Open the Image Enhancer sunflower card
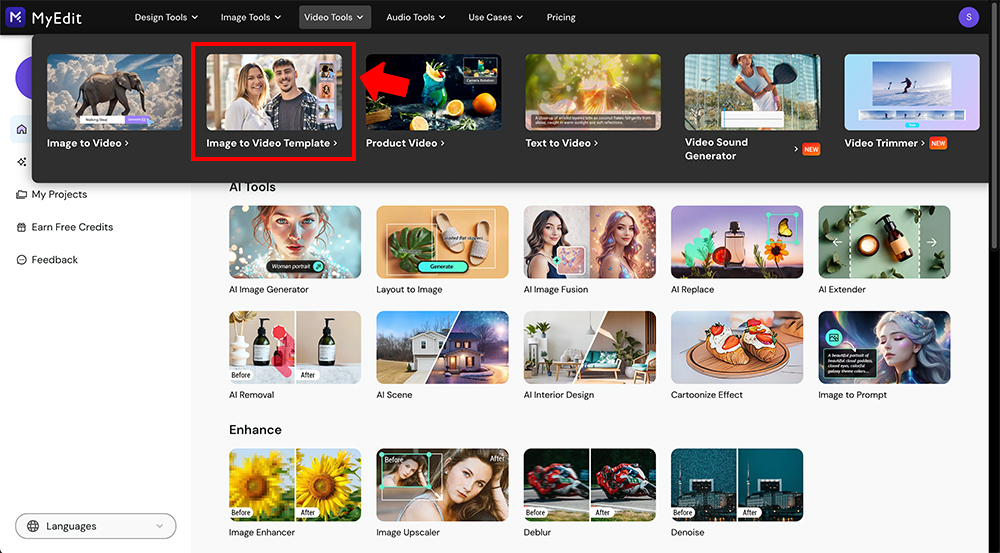 [x=295, y=485]
